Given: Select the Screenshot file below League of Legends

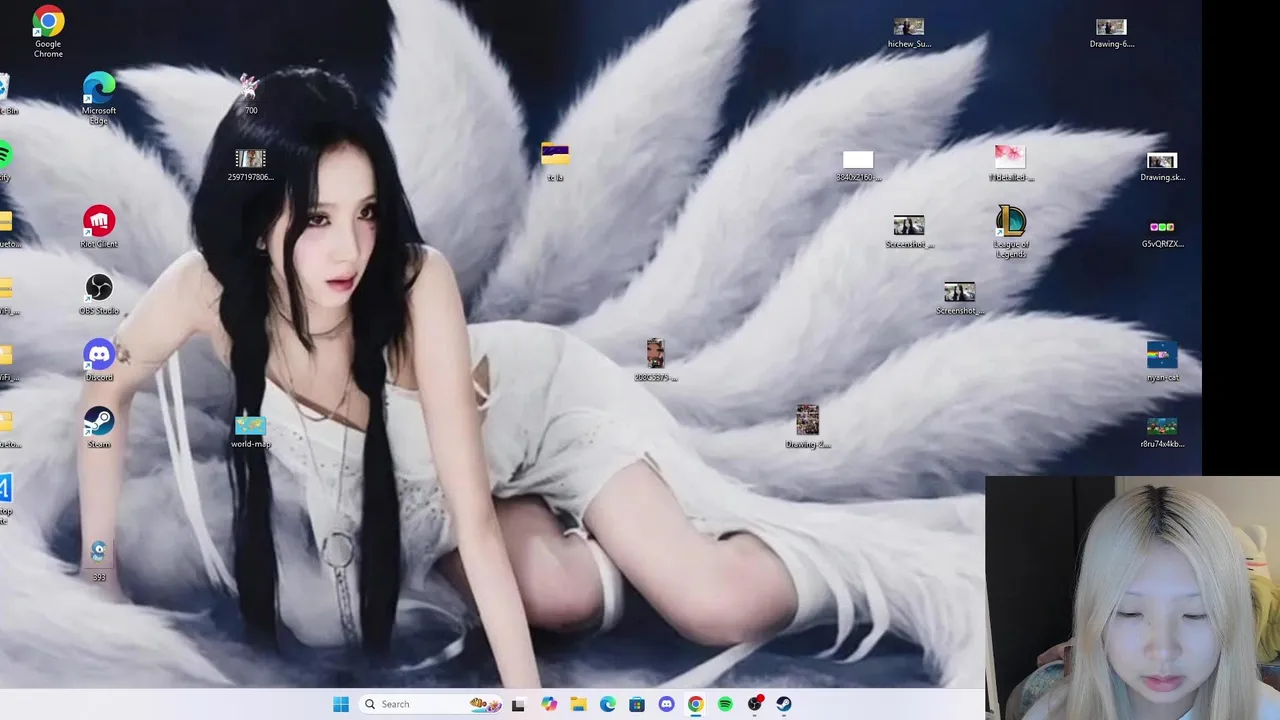Looking at the screenshot, I should (960, 298).
